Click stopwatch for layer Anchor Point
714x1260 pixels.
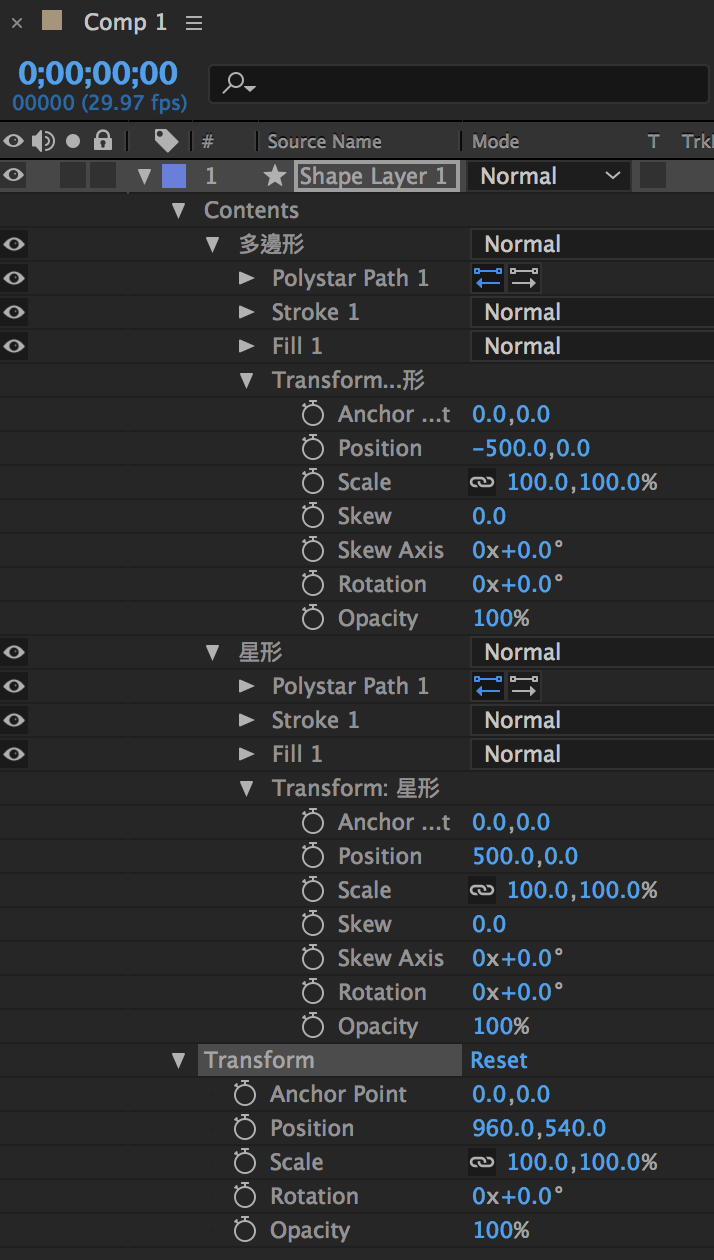coord(245,1094)
